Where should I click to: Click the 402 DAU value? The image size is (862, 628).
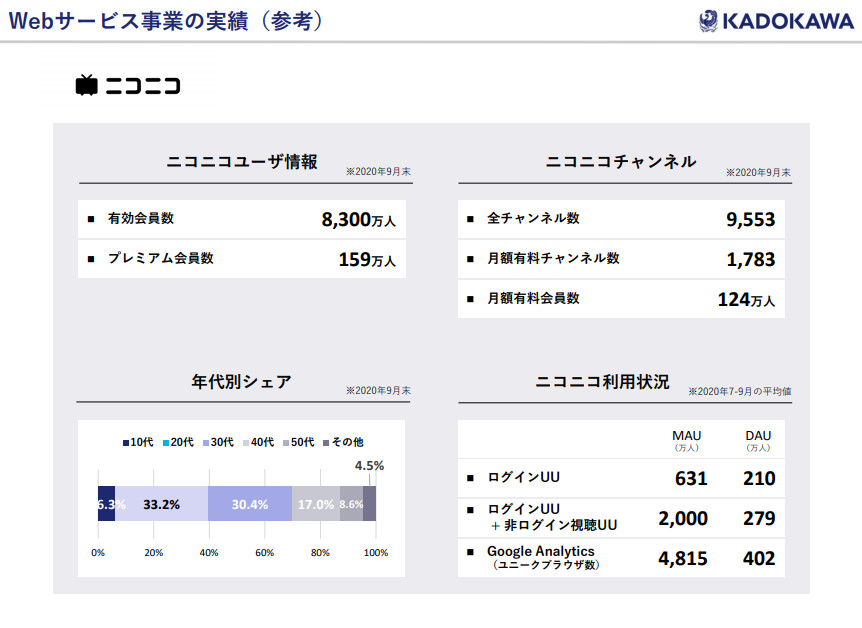tap(759, 559)
